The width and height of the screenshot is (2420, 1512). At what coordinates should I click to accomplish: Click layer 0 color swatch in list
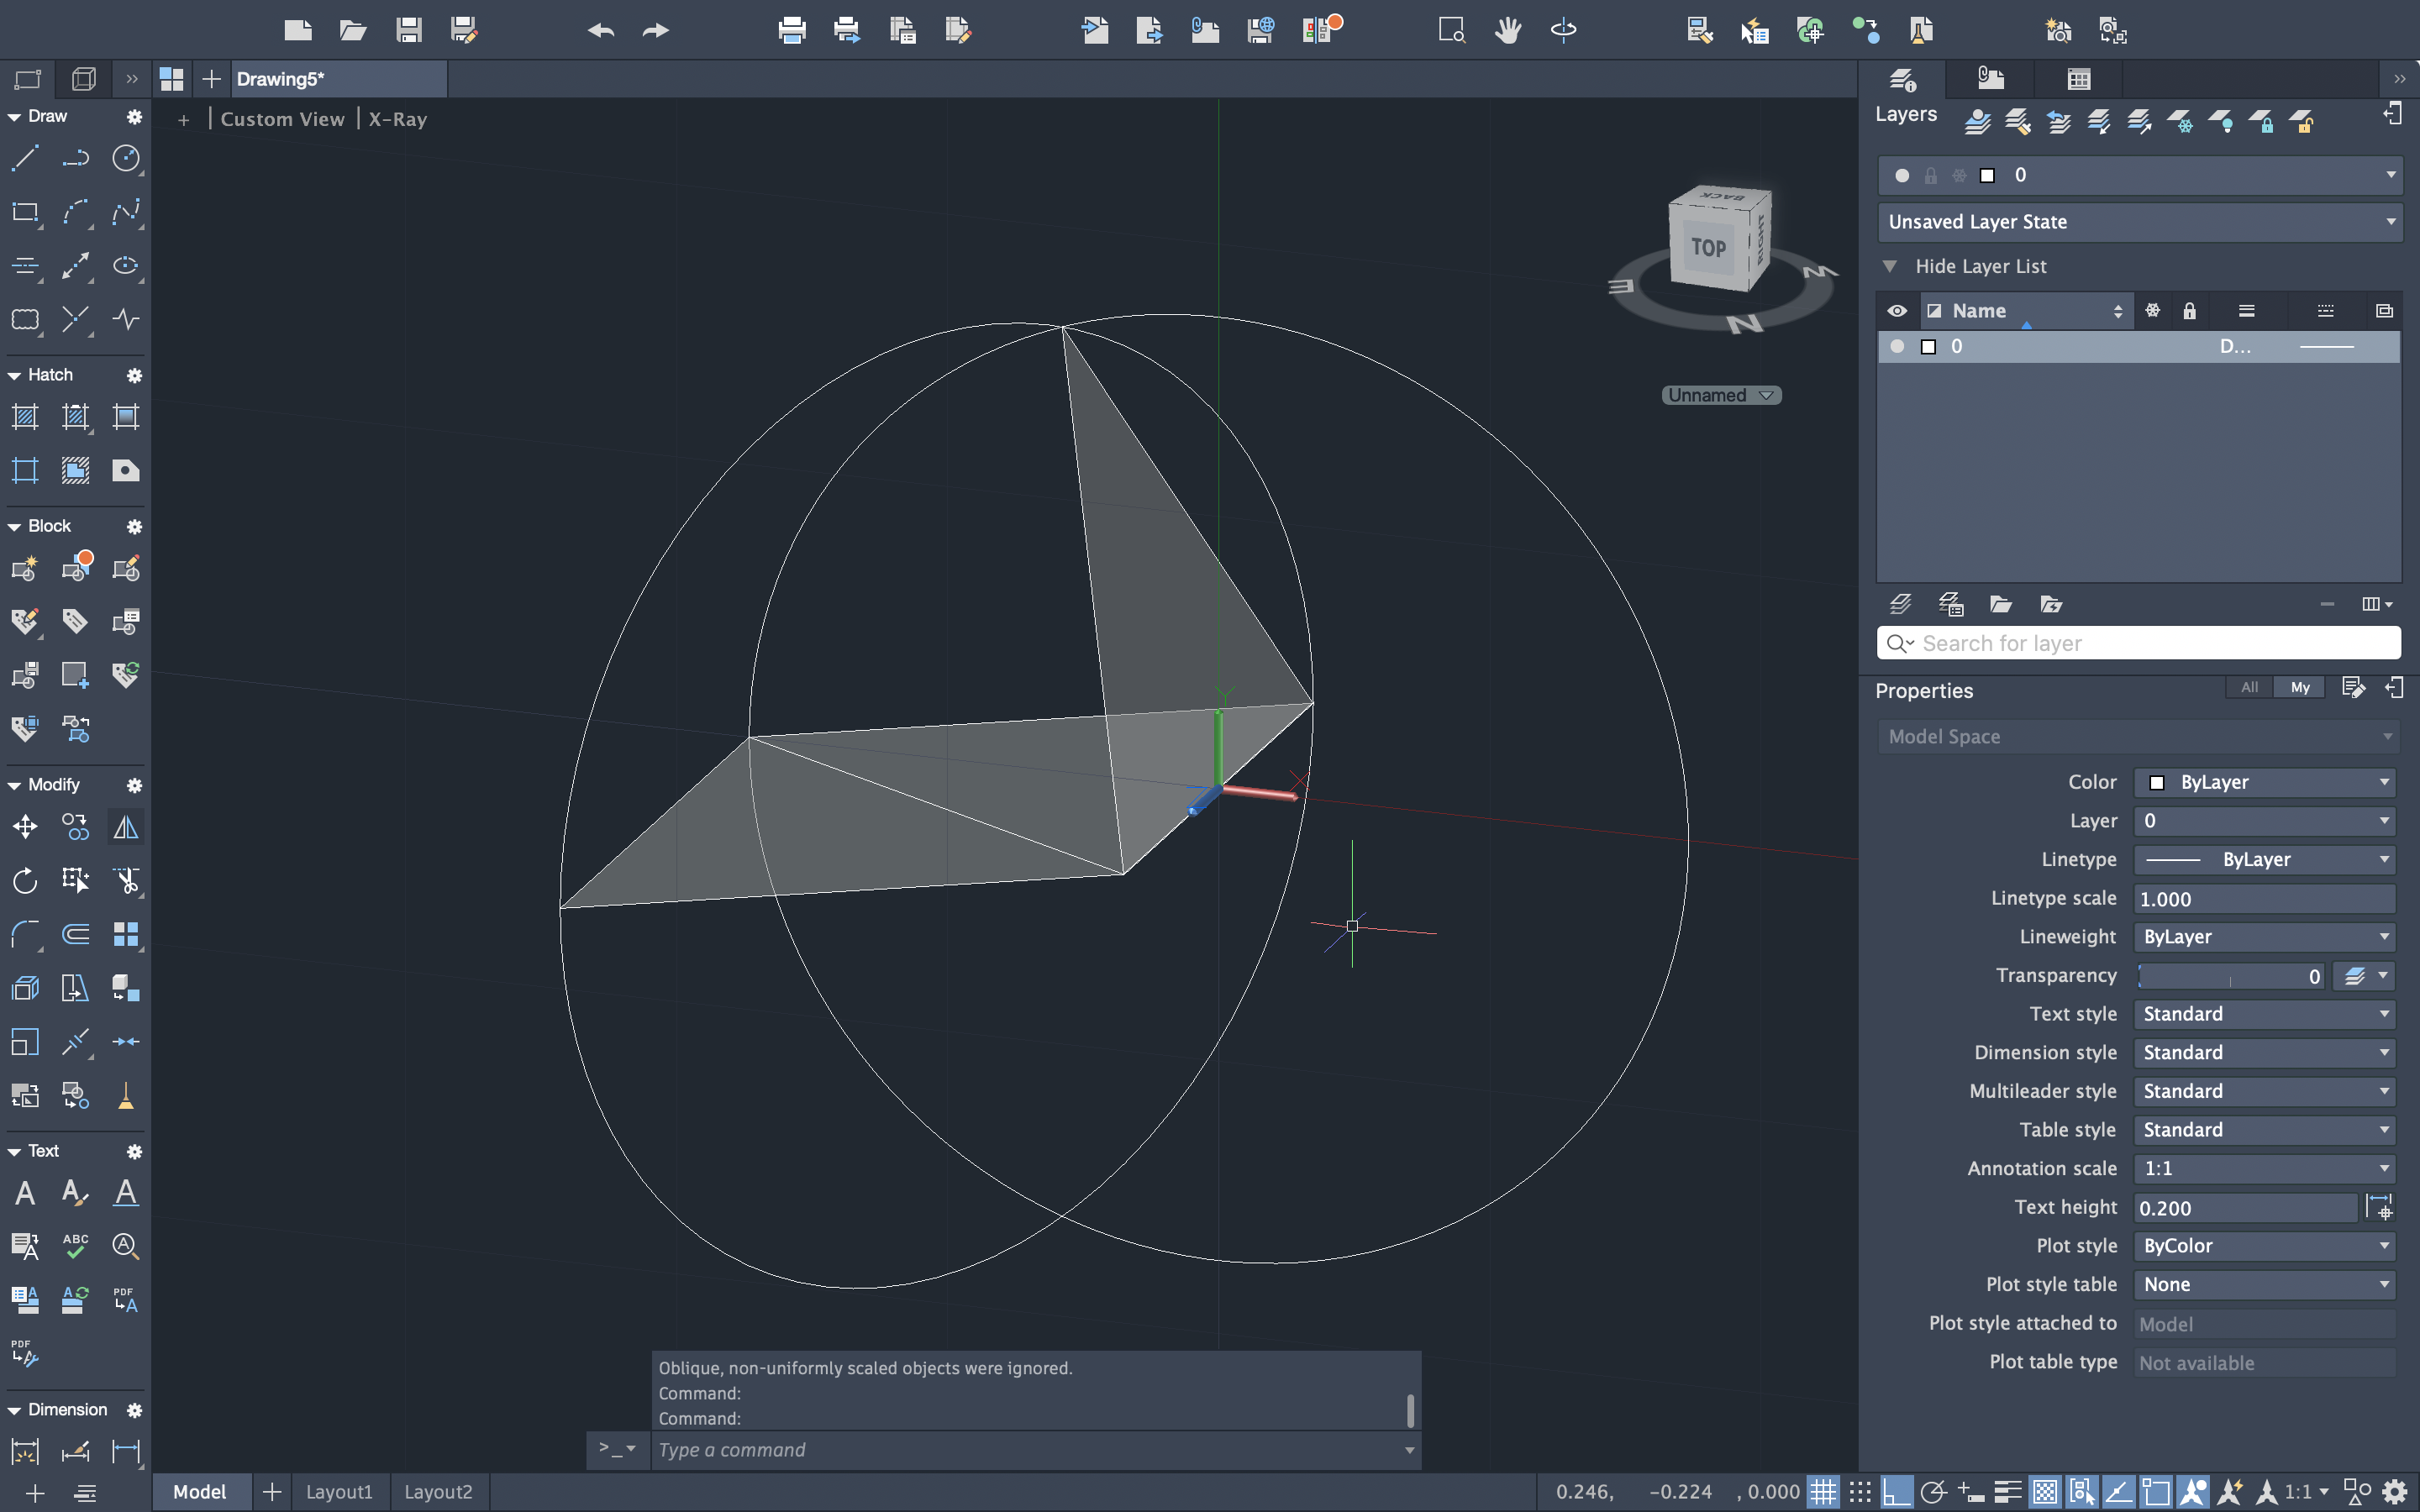tap(1929, 347)
